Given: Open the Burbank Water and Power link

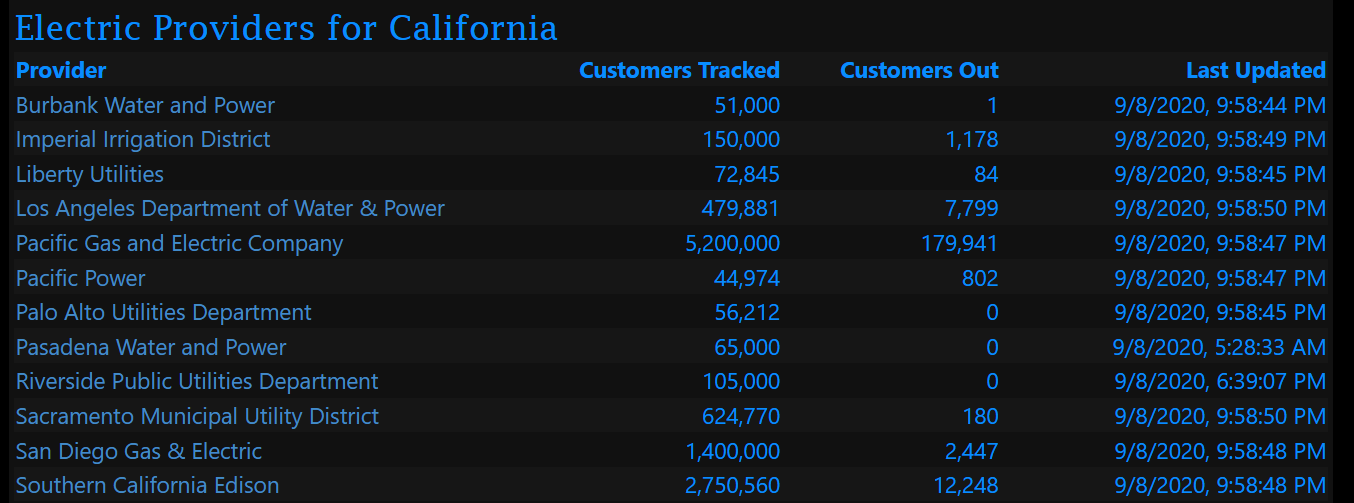Looking at the screenshot, I should pyautogui.click(x=145, y=105).
